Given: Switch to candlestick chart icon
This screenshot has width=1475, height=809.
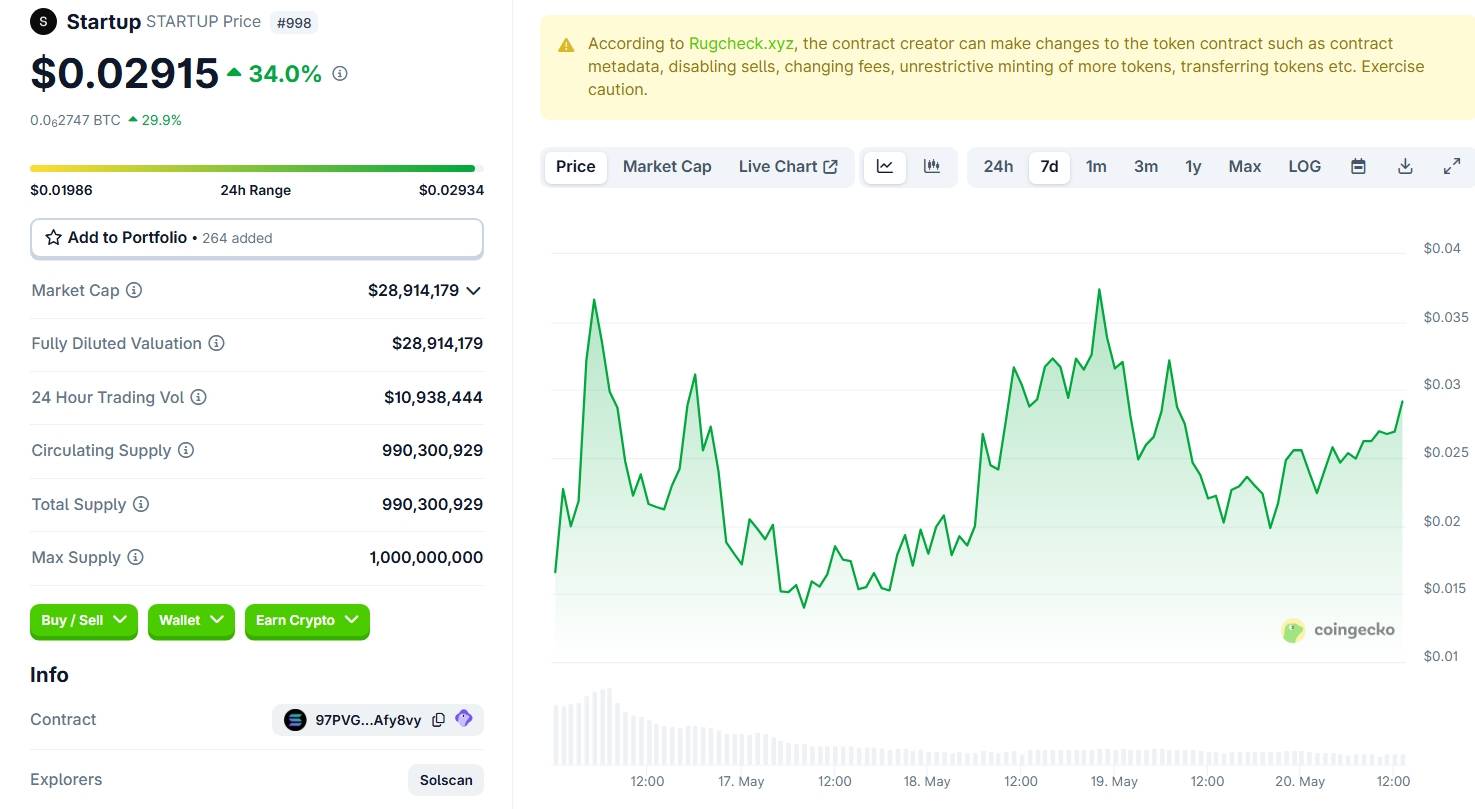Looking at the screenshot, I should [932, 167].
